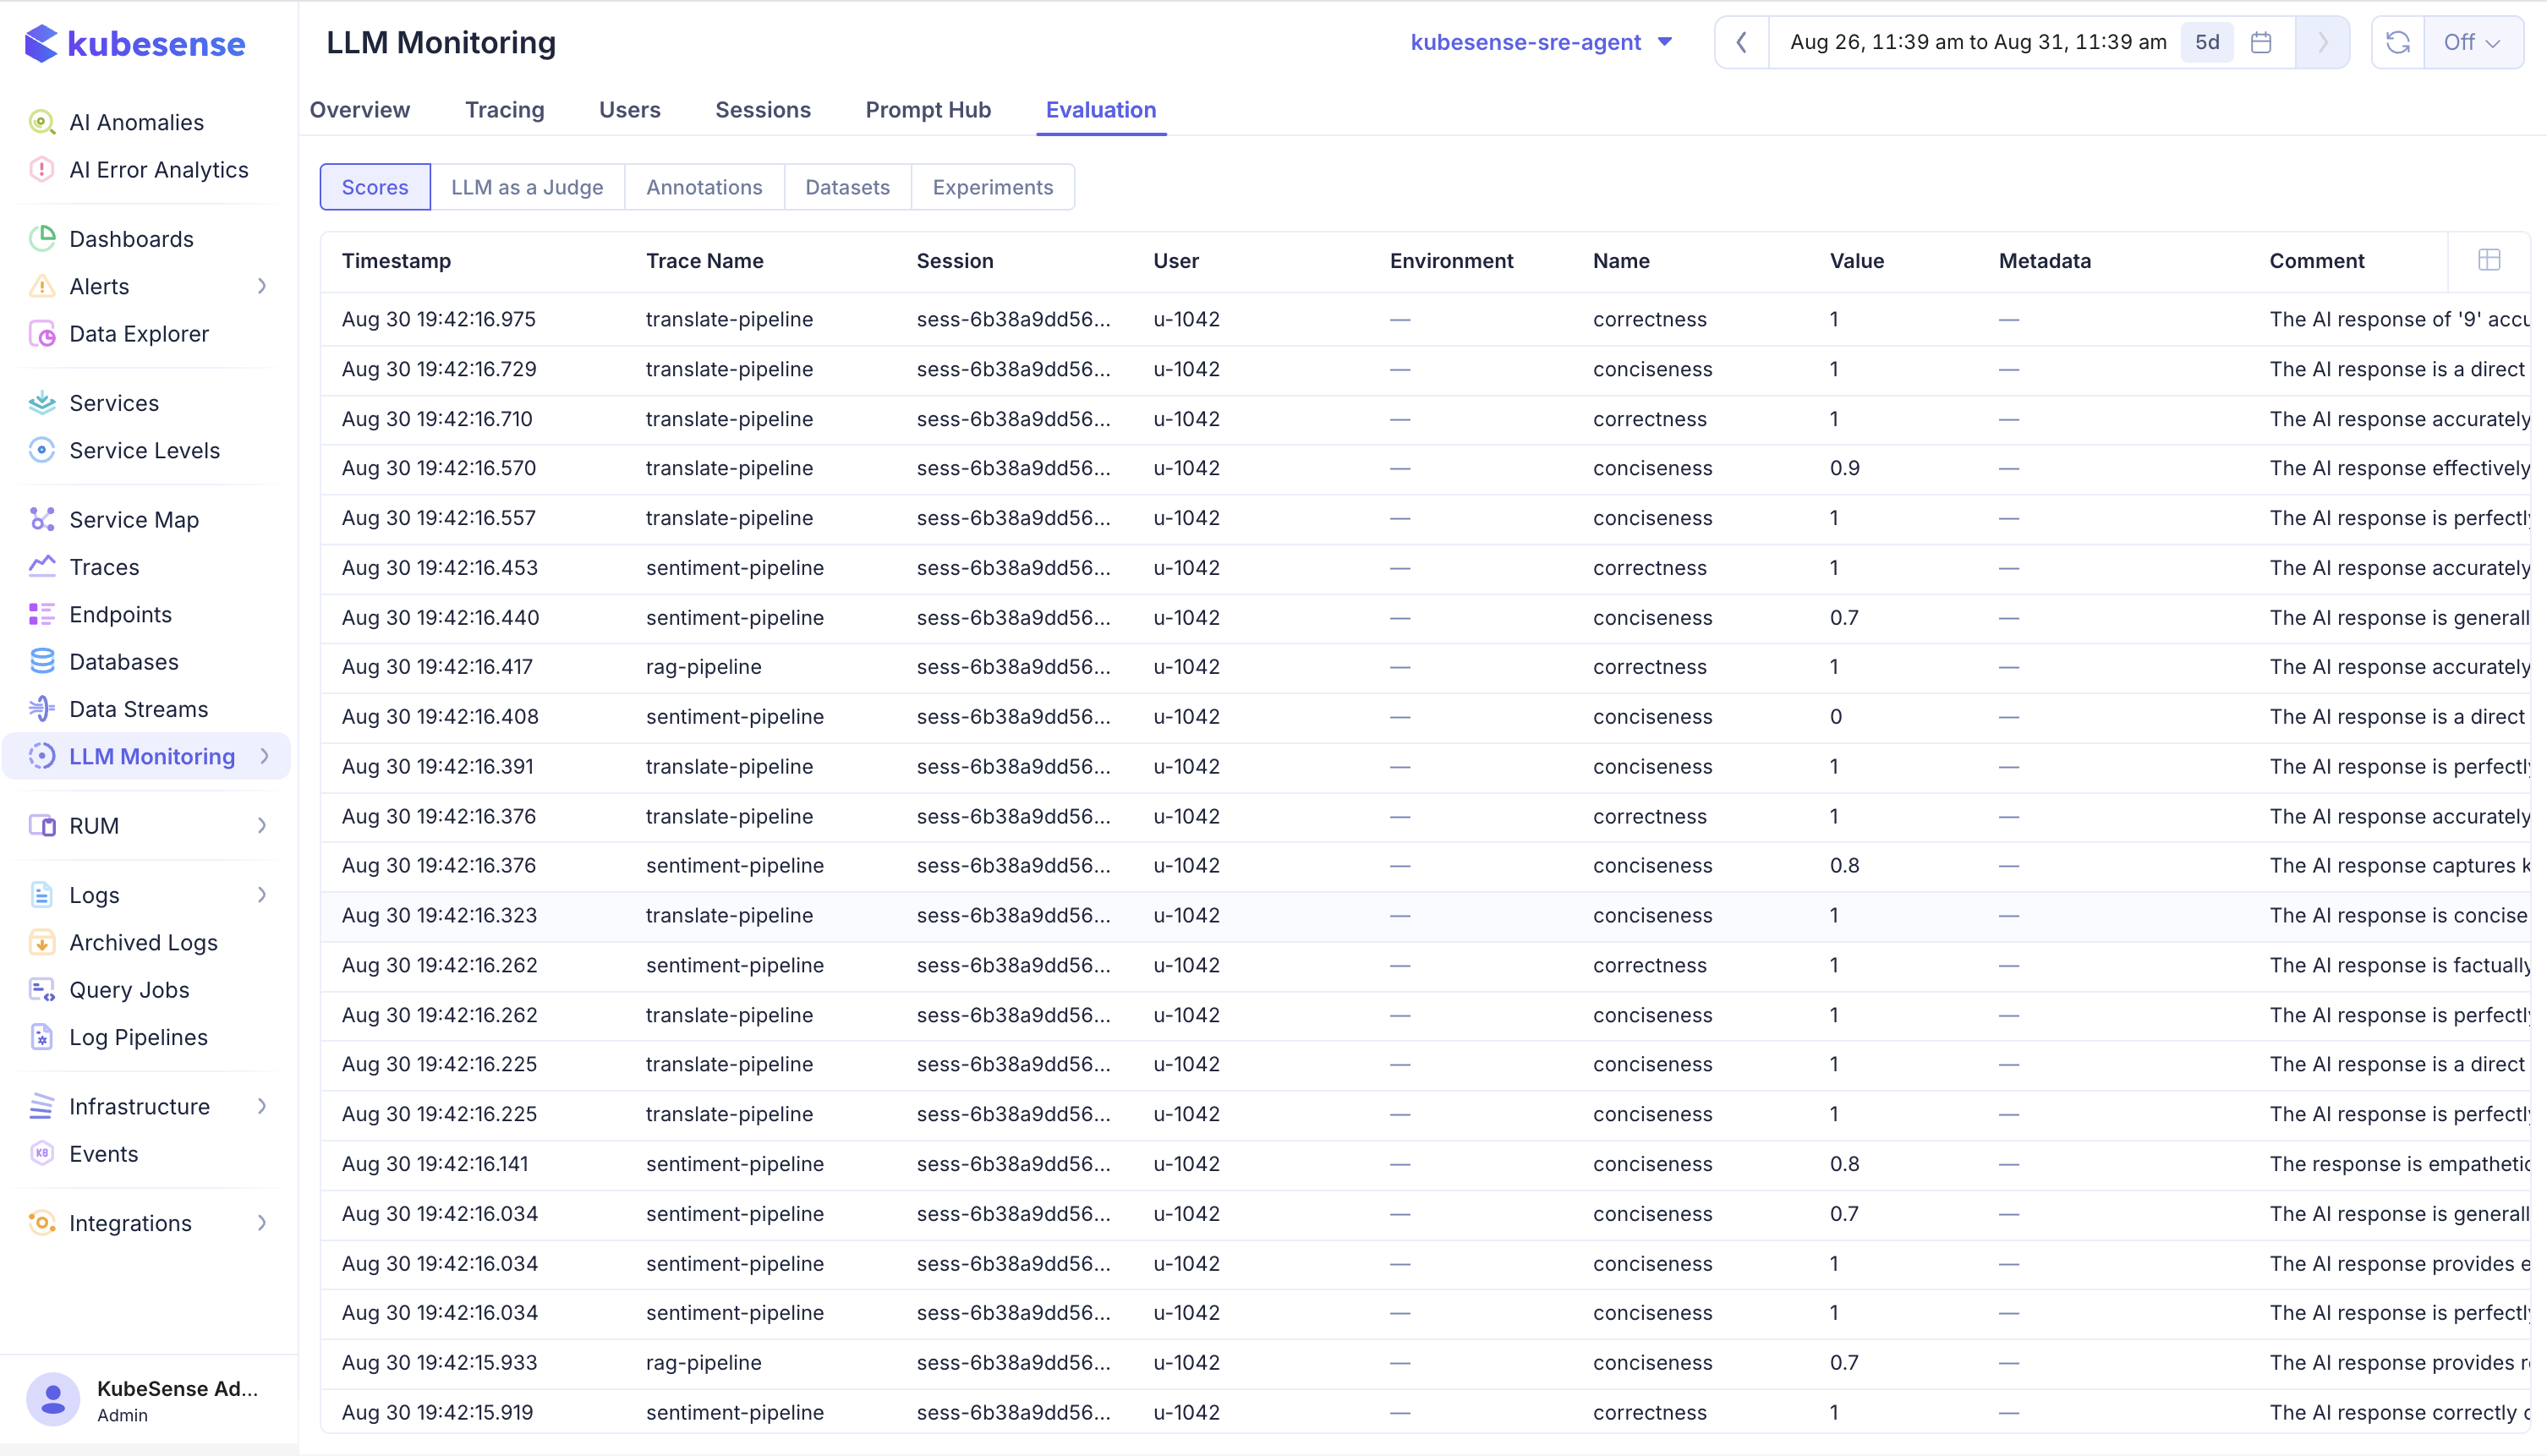Image resolution: width=2547 pixels, height=1456 pixels.
Task: Click the Traces chart icon
Action: (41, 567)
